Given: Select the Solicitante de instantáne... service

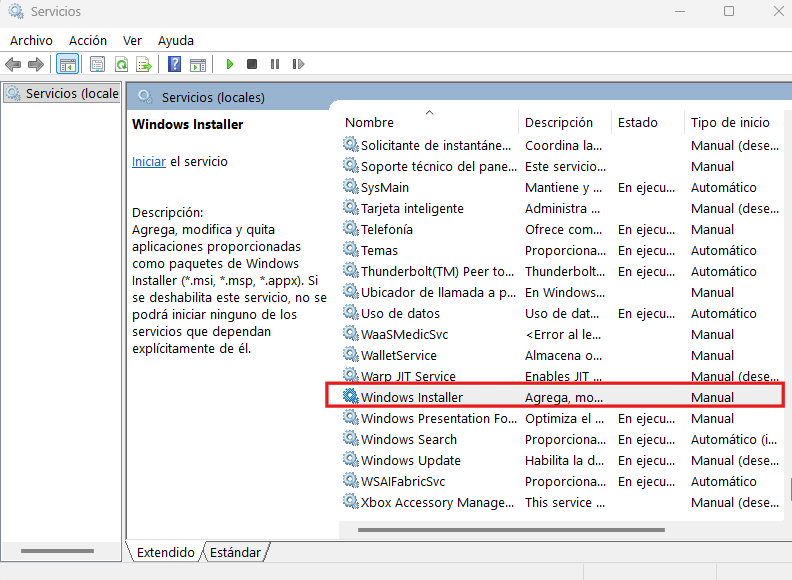Looking at the screenshot, I should (x=435, y=146).
